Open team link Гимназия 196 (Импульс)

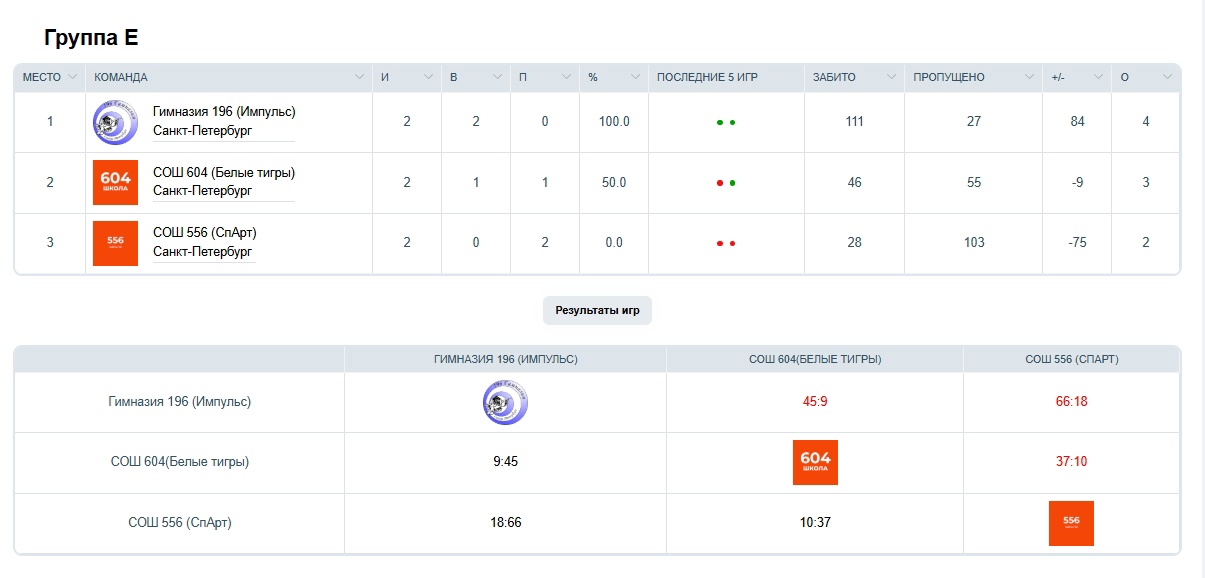point(224,112)
